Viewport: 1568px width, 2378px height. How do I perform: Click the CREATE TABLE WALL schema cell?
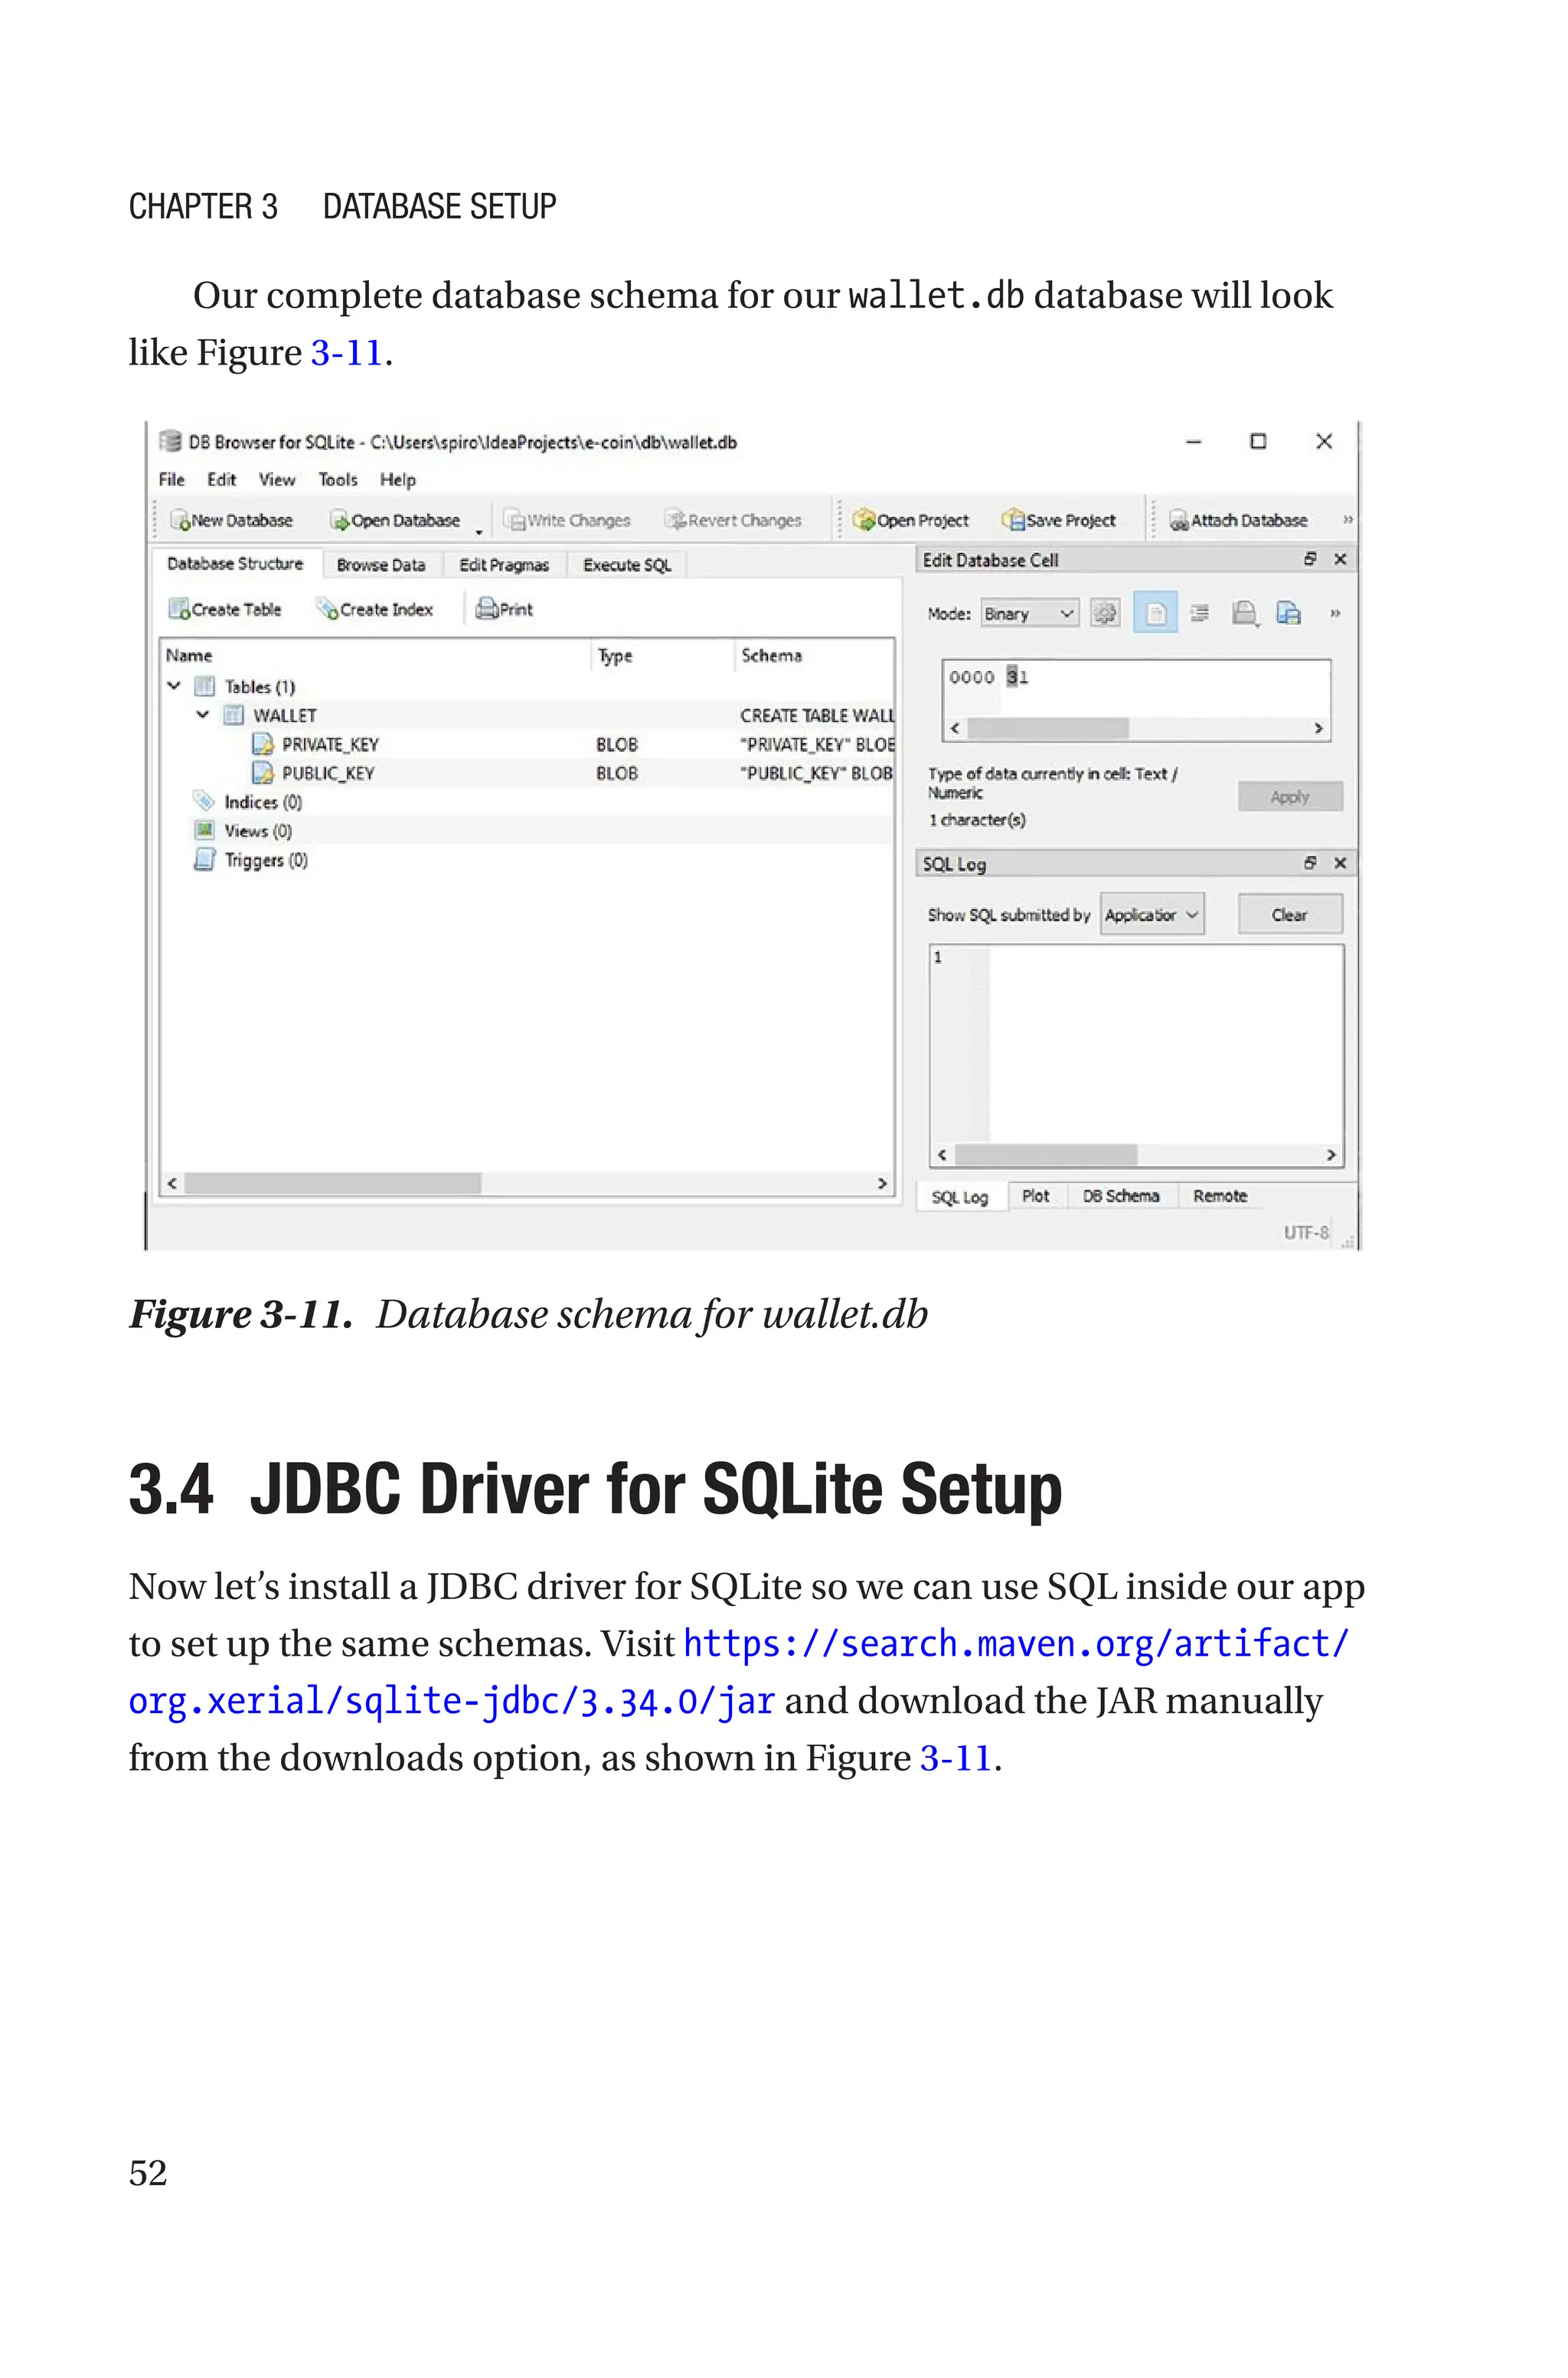point(816,715)
